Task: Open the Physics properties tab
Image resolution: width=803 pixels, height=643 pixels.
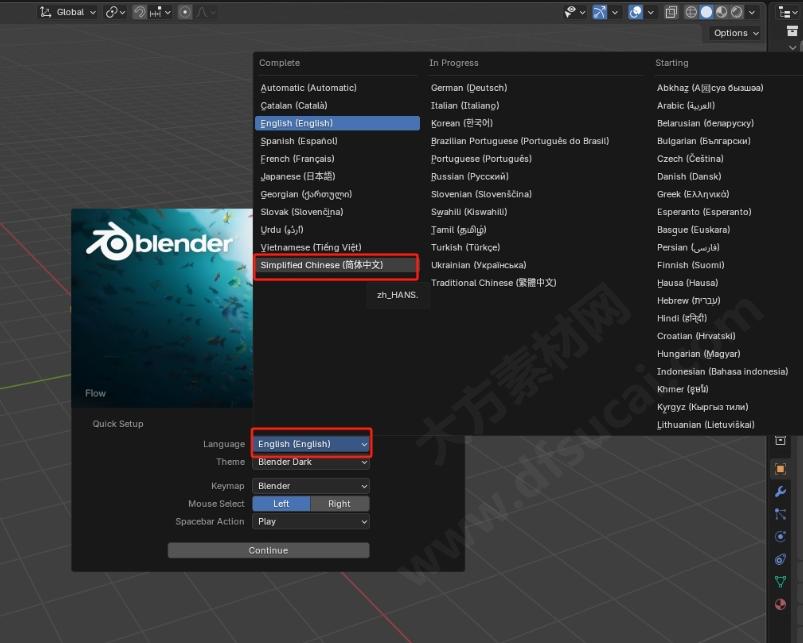Action: (780, 537)
